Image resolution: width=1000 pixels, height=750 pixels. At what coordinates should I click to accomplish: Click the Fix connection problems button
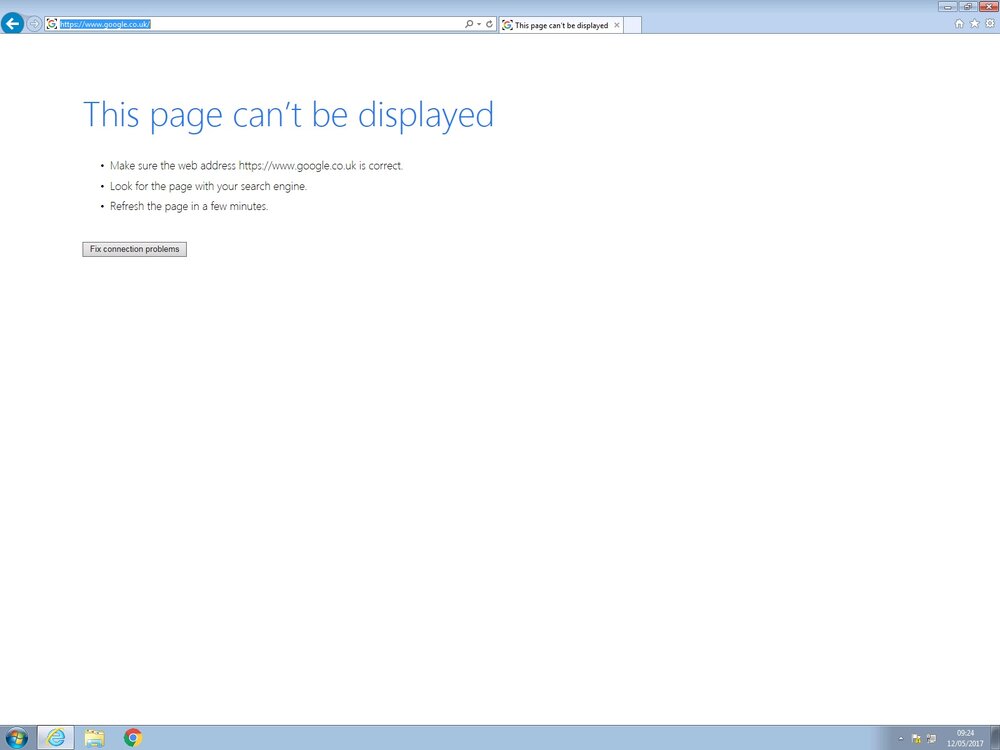tap(135, 249)
